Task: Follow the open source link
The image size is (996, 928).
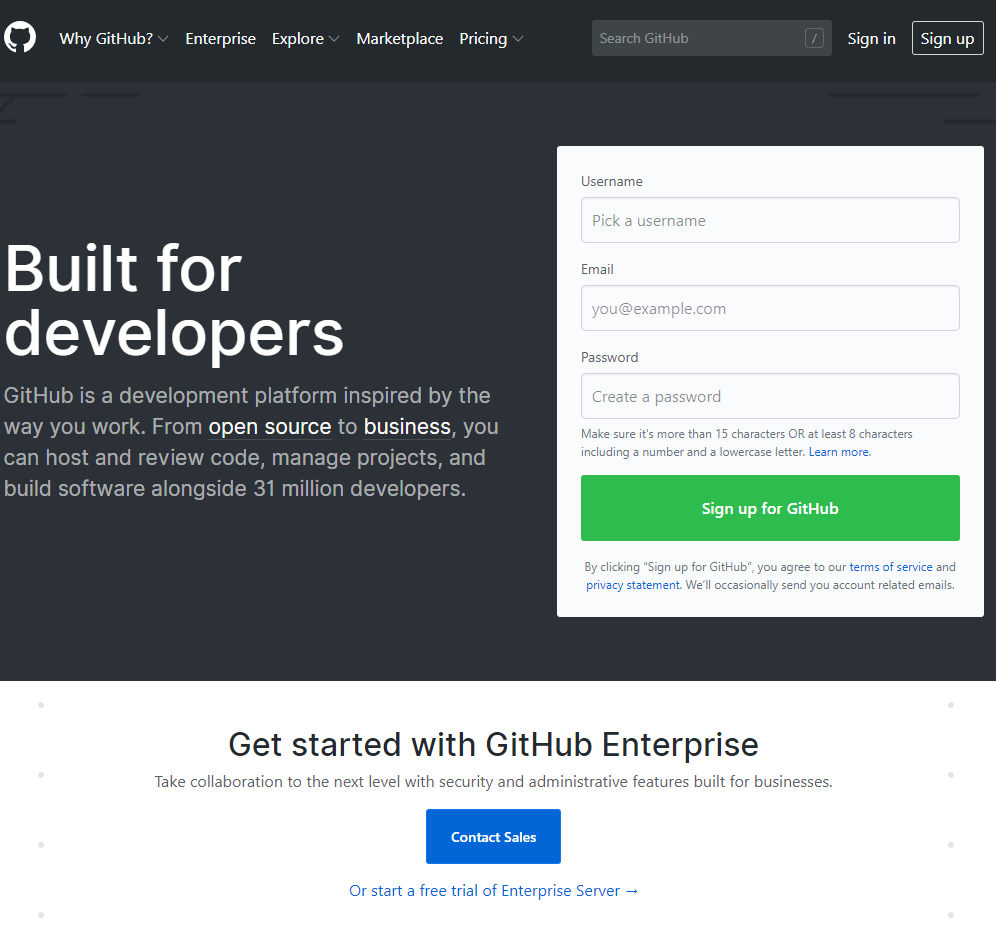Action: pyautogui.click(x=270, y=427)
